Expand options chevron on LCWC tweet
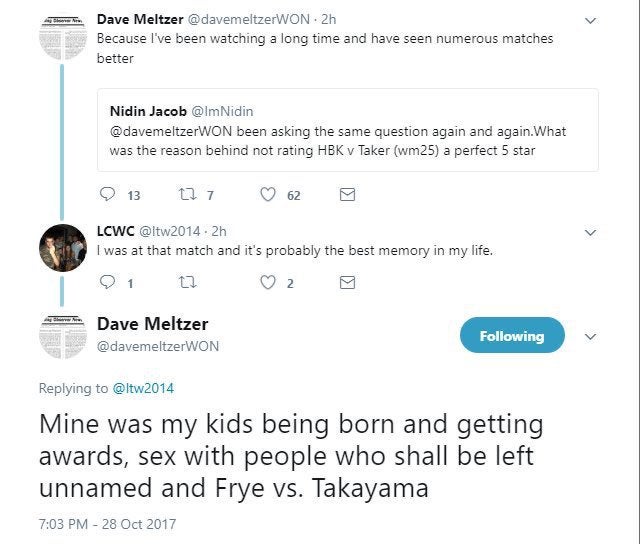Viewport: 640px width, 544px height. [591, 231]
